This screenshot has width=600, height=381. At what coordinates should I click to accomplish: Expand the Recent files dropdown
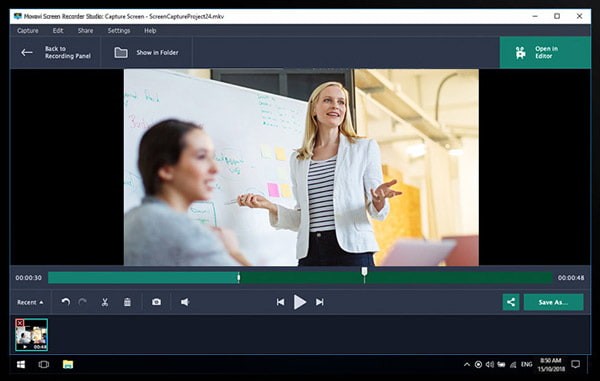click(30, 302)
